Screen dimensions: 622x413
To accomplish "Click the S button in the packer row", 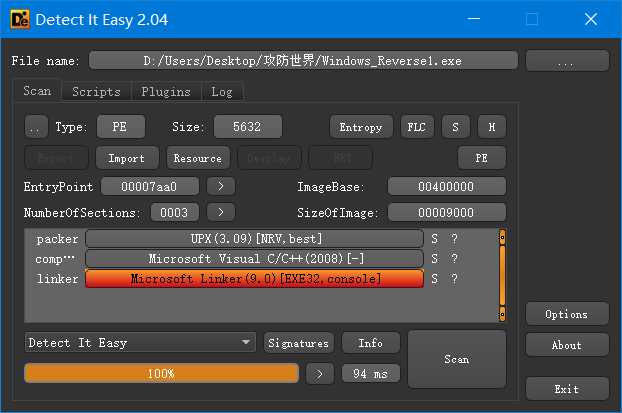I will [435, 239].
